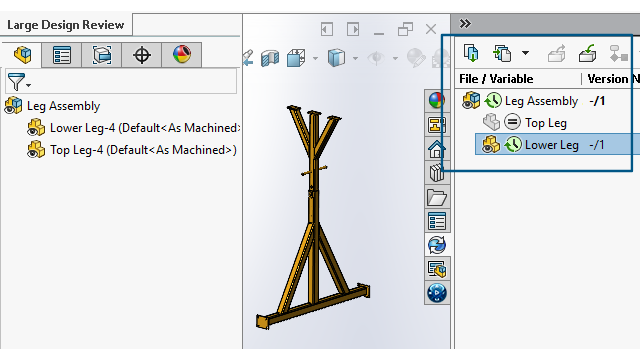Toggle eye on Lower Leg in PDM tree
Screen dimensions: 640x360
[x=487, y=147]
